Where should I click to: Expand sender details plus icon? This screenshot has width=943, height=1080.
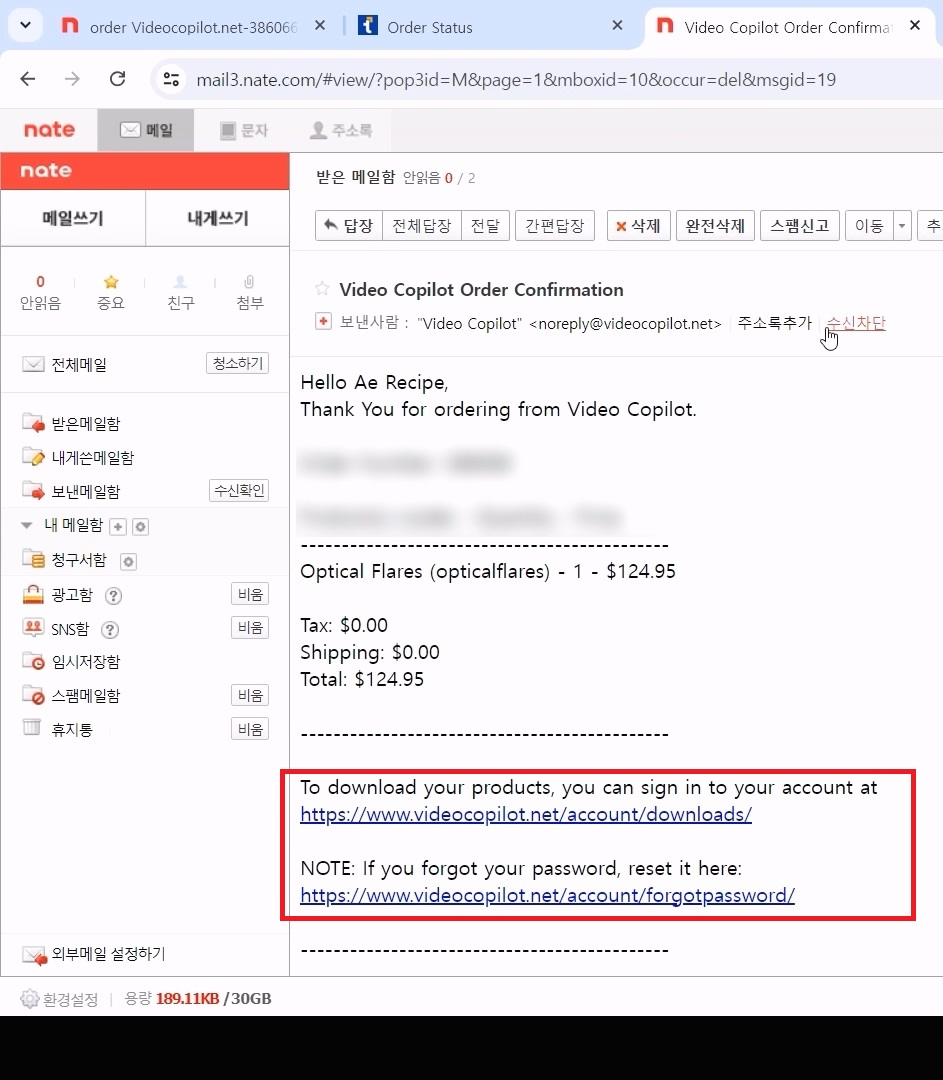click(323, 321)
